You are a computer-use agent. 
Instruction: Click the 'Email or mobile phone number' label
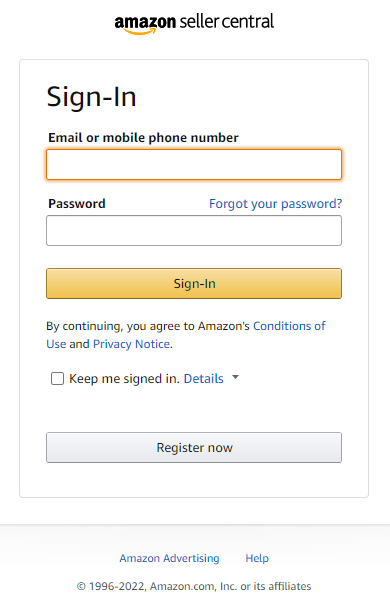pos(143,137)
